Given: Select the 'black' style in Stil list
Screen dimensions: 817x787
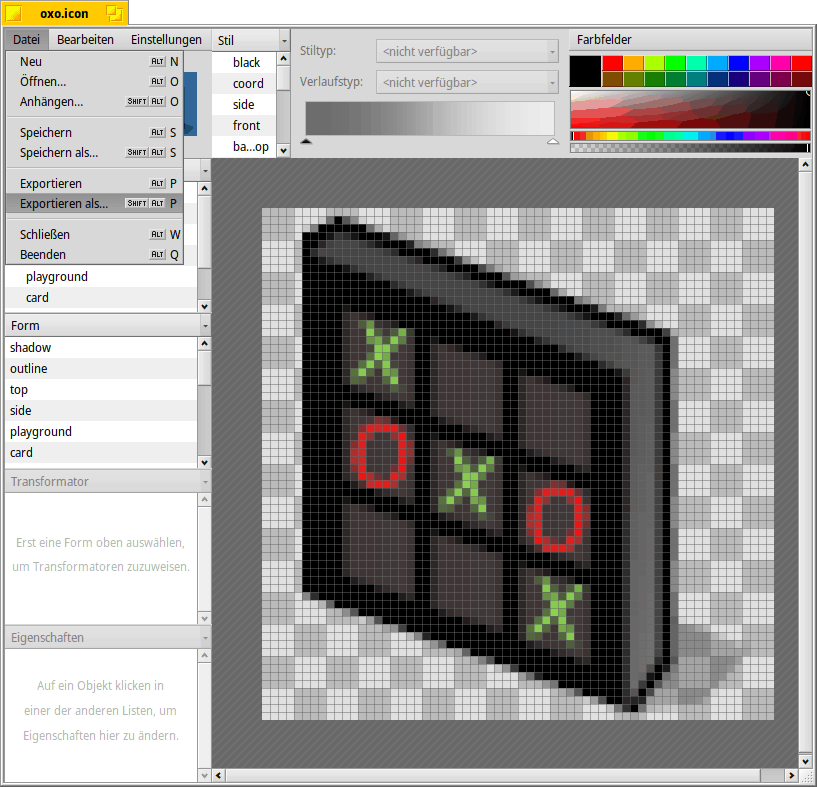Looking at the screenshot, I should click(246, 62).
